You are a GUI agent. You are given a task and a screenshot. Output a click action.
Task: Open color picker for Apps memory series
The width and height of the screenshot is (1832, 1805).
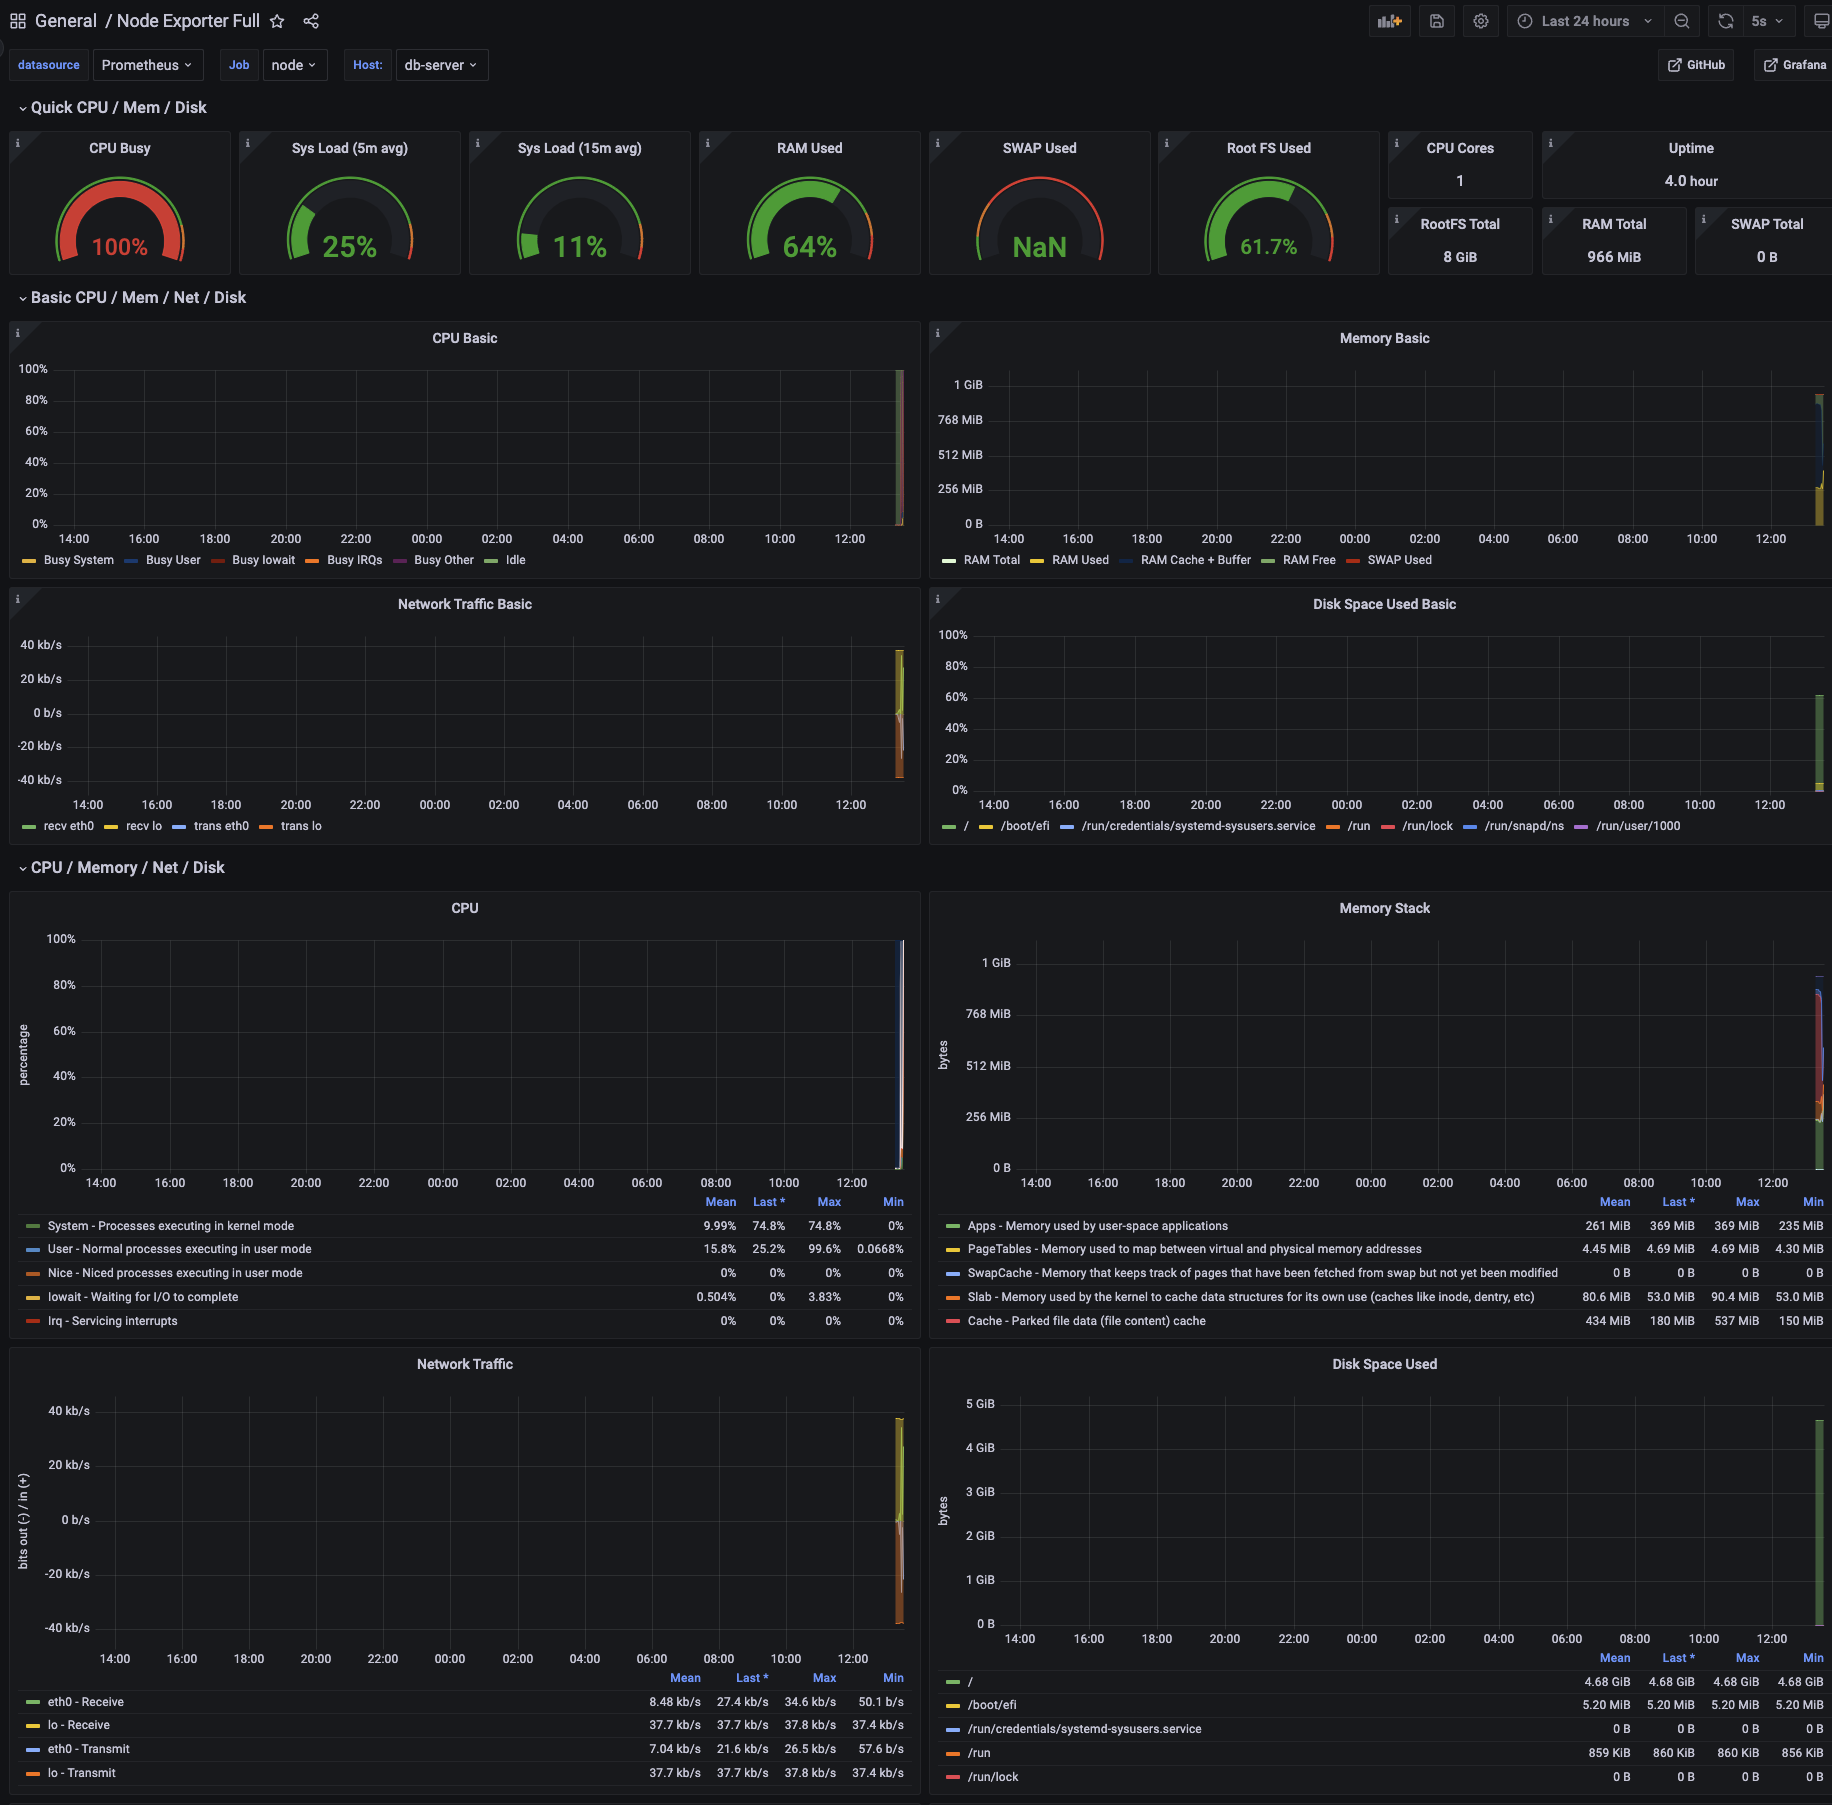click(x=953, y=1226)
